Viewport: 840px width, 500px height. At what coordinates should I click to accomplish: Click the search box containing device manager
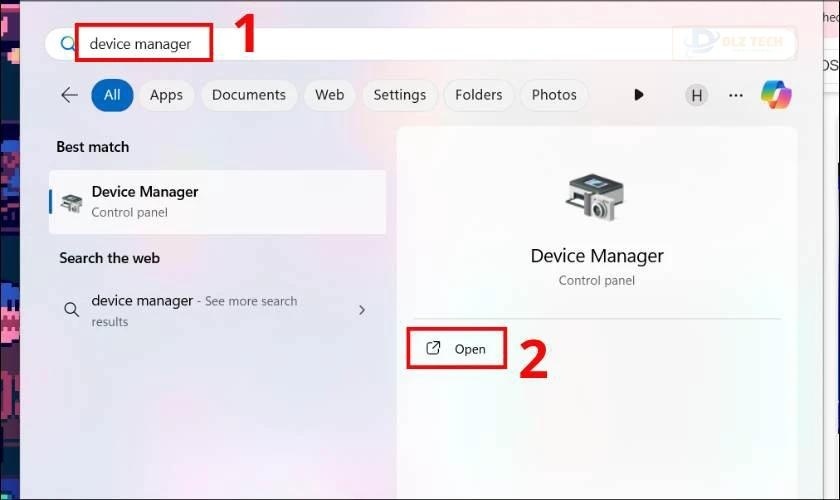pos(421,43)
